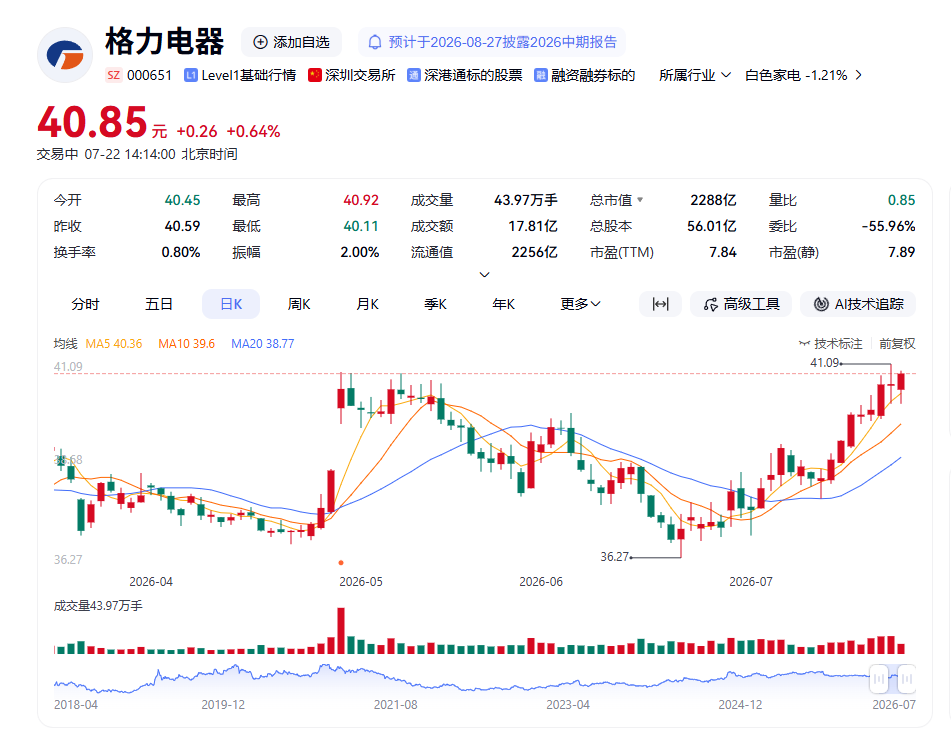This screenshot has height=737, width=951.
Task: Click the MA20 38.77 legend label
Action: click(263, 344)
